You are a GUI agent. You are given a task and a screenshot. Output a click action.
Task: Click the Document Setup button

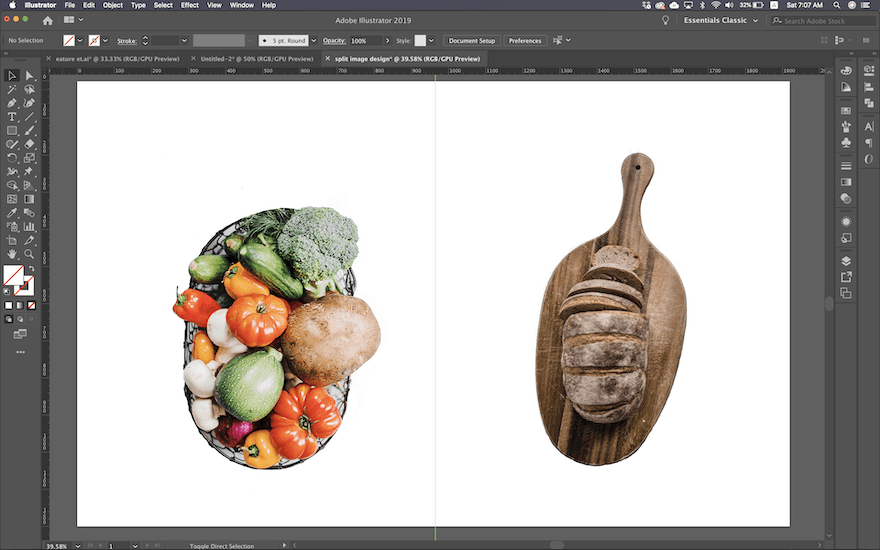(471, 41)
